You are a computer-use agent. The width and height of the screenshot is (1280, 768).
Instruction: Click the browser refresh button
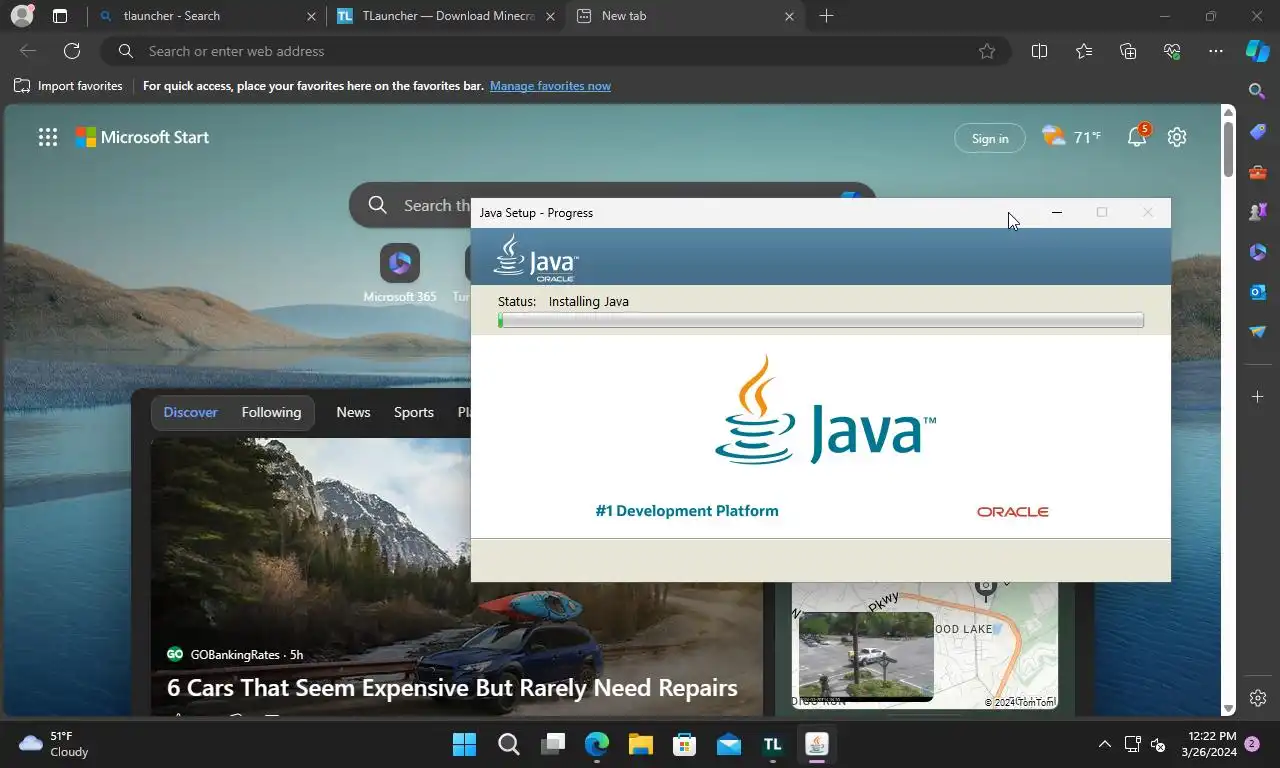pos(72,51)
